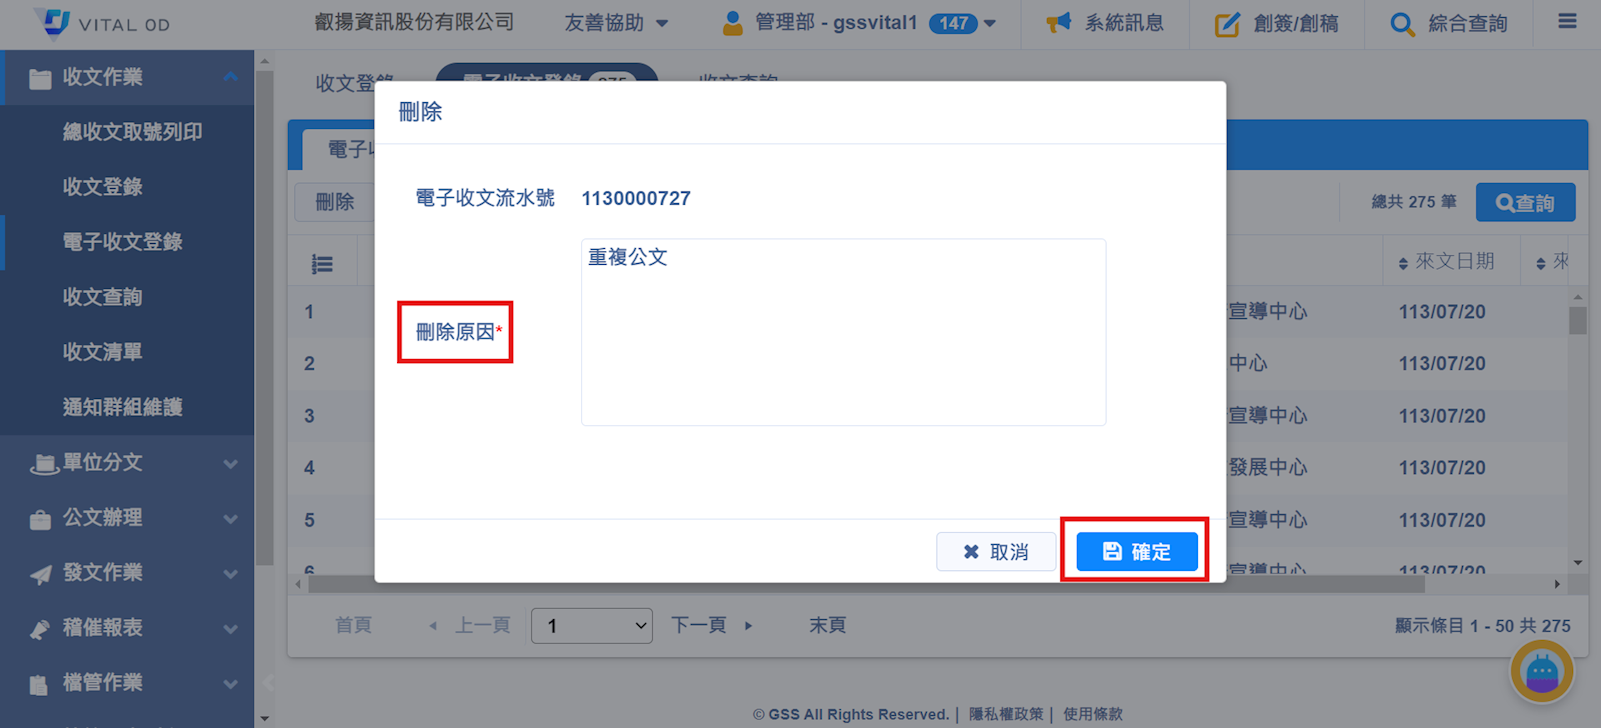
Task: Open 綜合查詢 search icon in header
Action: coord(1402,24)
